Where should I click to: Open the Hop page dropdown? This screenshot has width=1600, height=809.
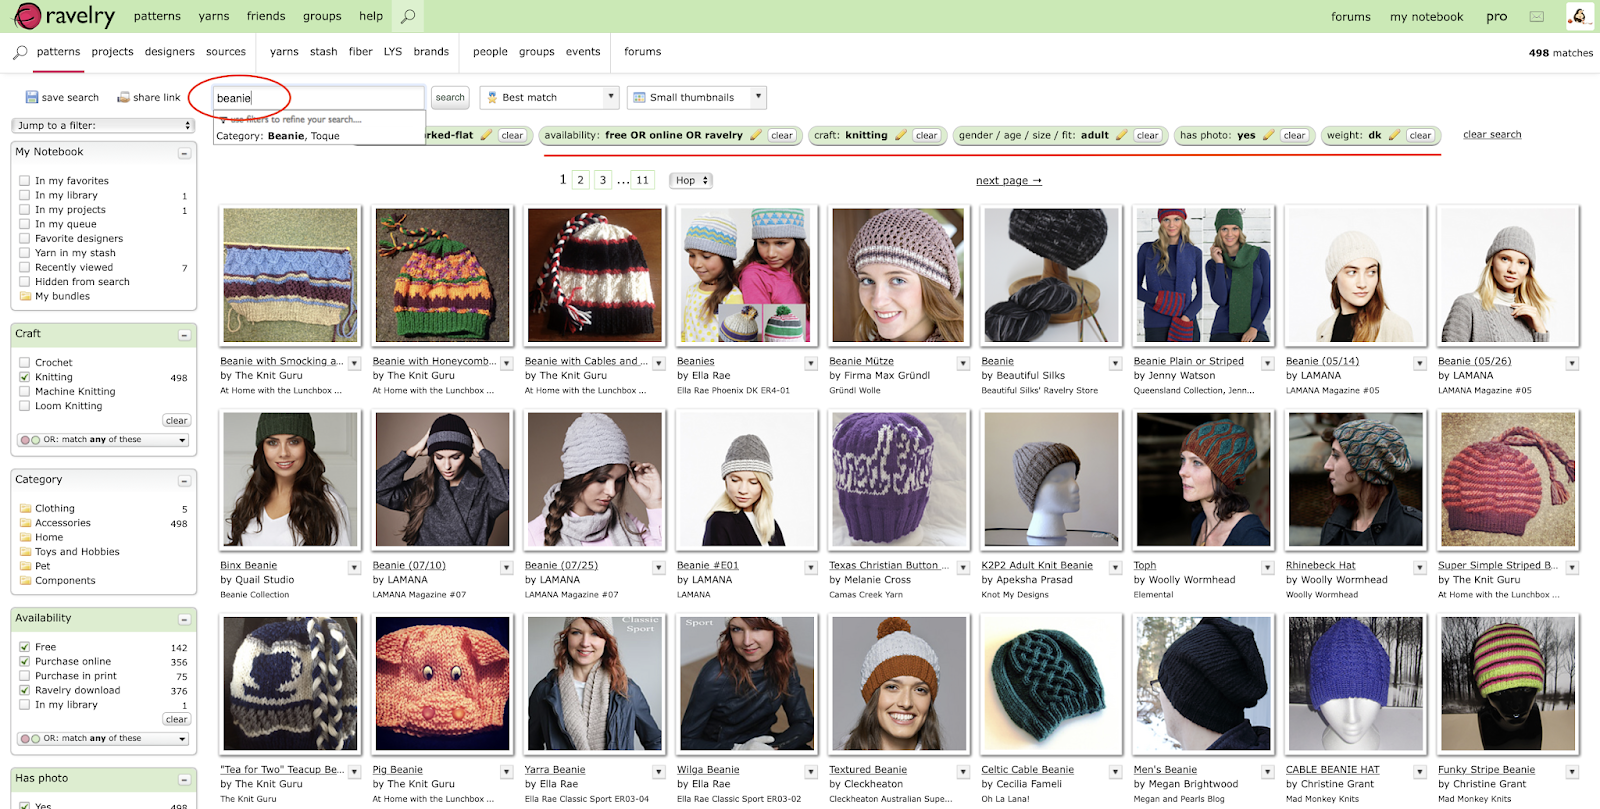point(691,181)
